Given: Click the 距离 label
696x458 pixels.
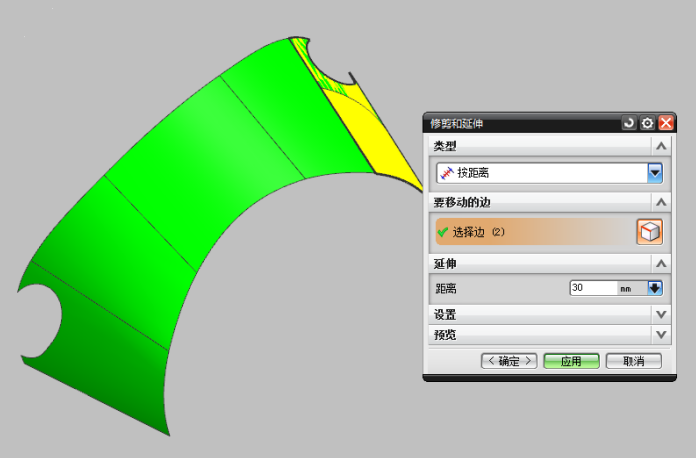Looking at the screenshot, I should click(446, 288).
